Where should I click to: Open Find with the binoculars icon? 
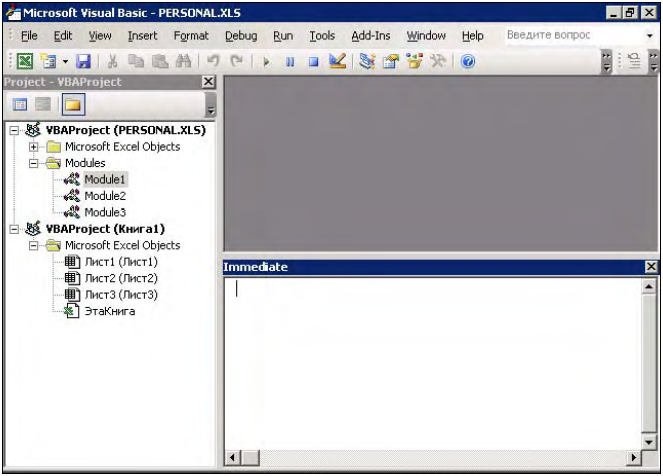[184, 62]
